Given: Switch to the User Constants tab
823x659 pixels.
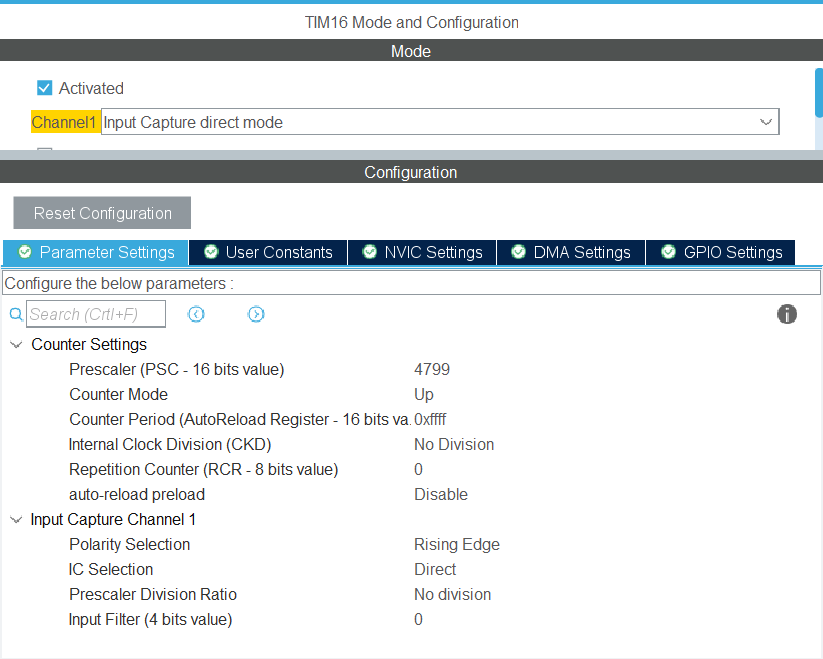Looking at the screenshot, I should click(268, 252).
